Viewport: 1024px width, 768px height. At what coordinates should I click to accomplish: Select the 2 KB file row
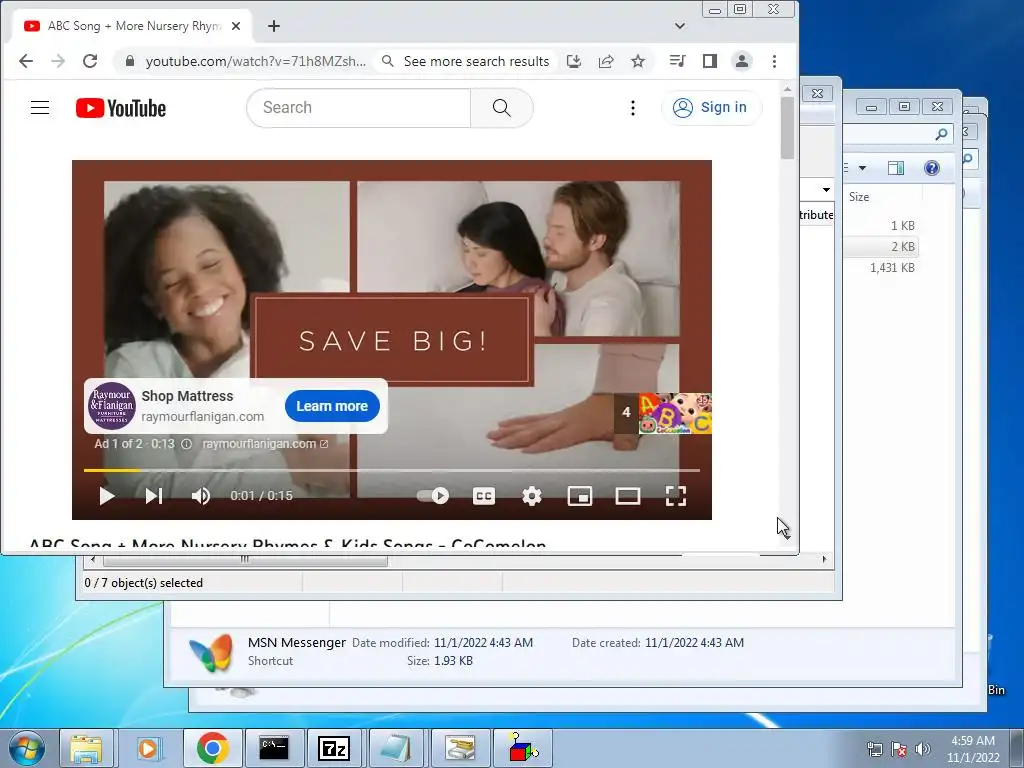[x=881, y=247]
